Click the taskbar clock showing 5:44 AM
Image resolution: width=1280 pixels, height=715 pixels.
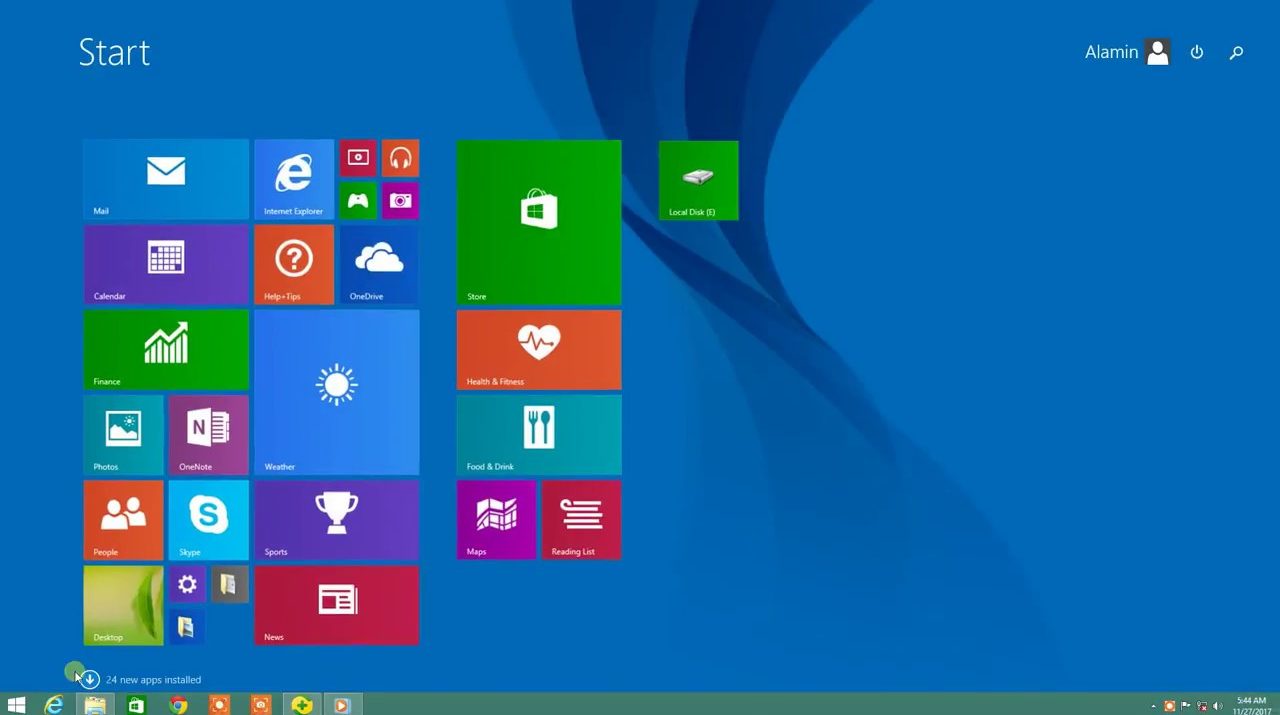point(1251,705)
